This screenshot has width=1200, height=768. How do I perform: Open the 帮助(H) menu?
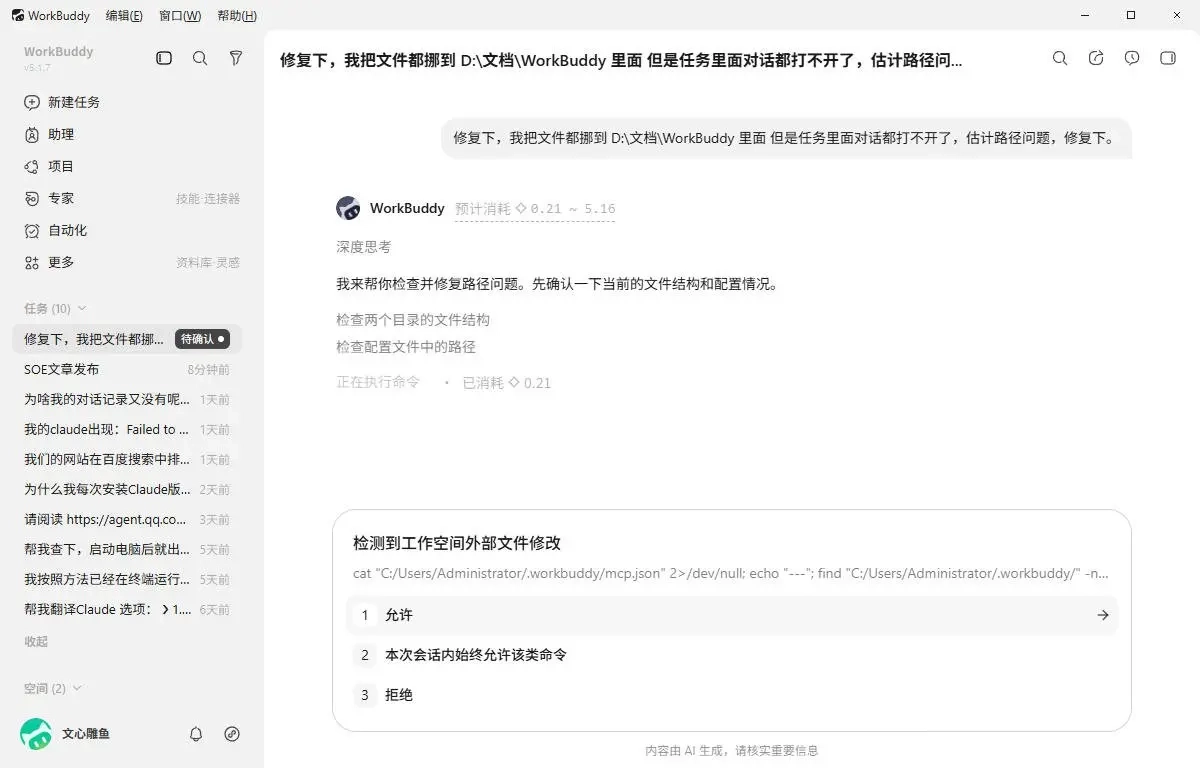237,15
